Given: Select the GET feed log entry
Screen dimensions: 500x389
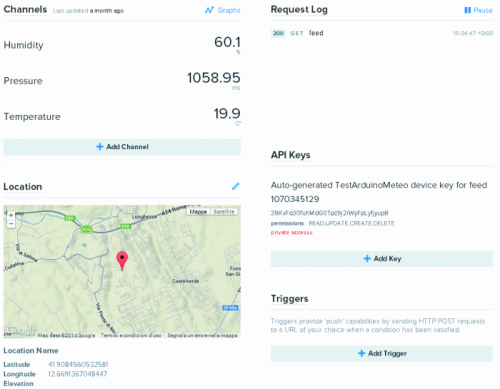Looking at the screenshot, I should 382,33.
